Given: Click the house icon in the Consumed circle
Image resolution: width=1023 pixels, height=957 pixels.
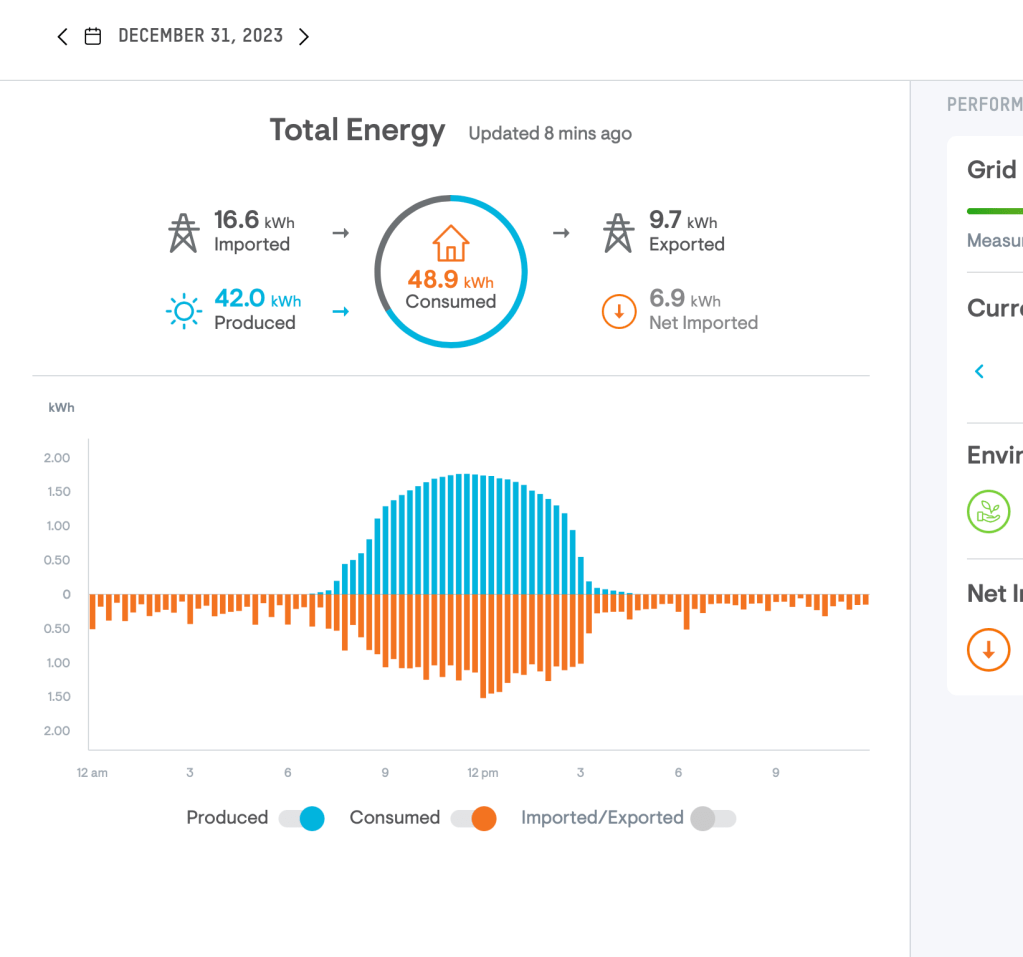Looking at the screenshot, I should 450,243.
